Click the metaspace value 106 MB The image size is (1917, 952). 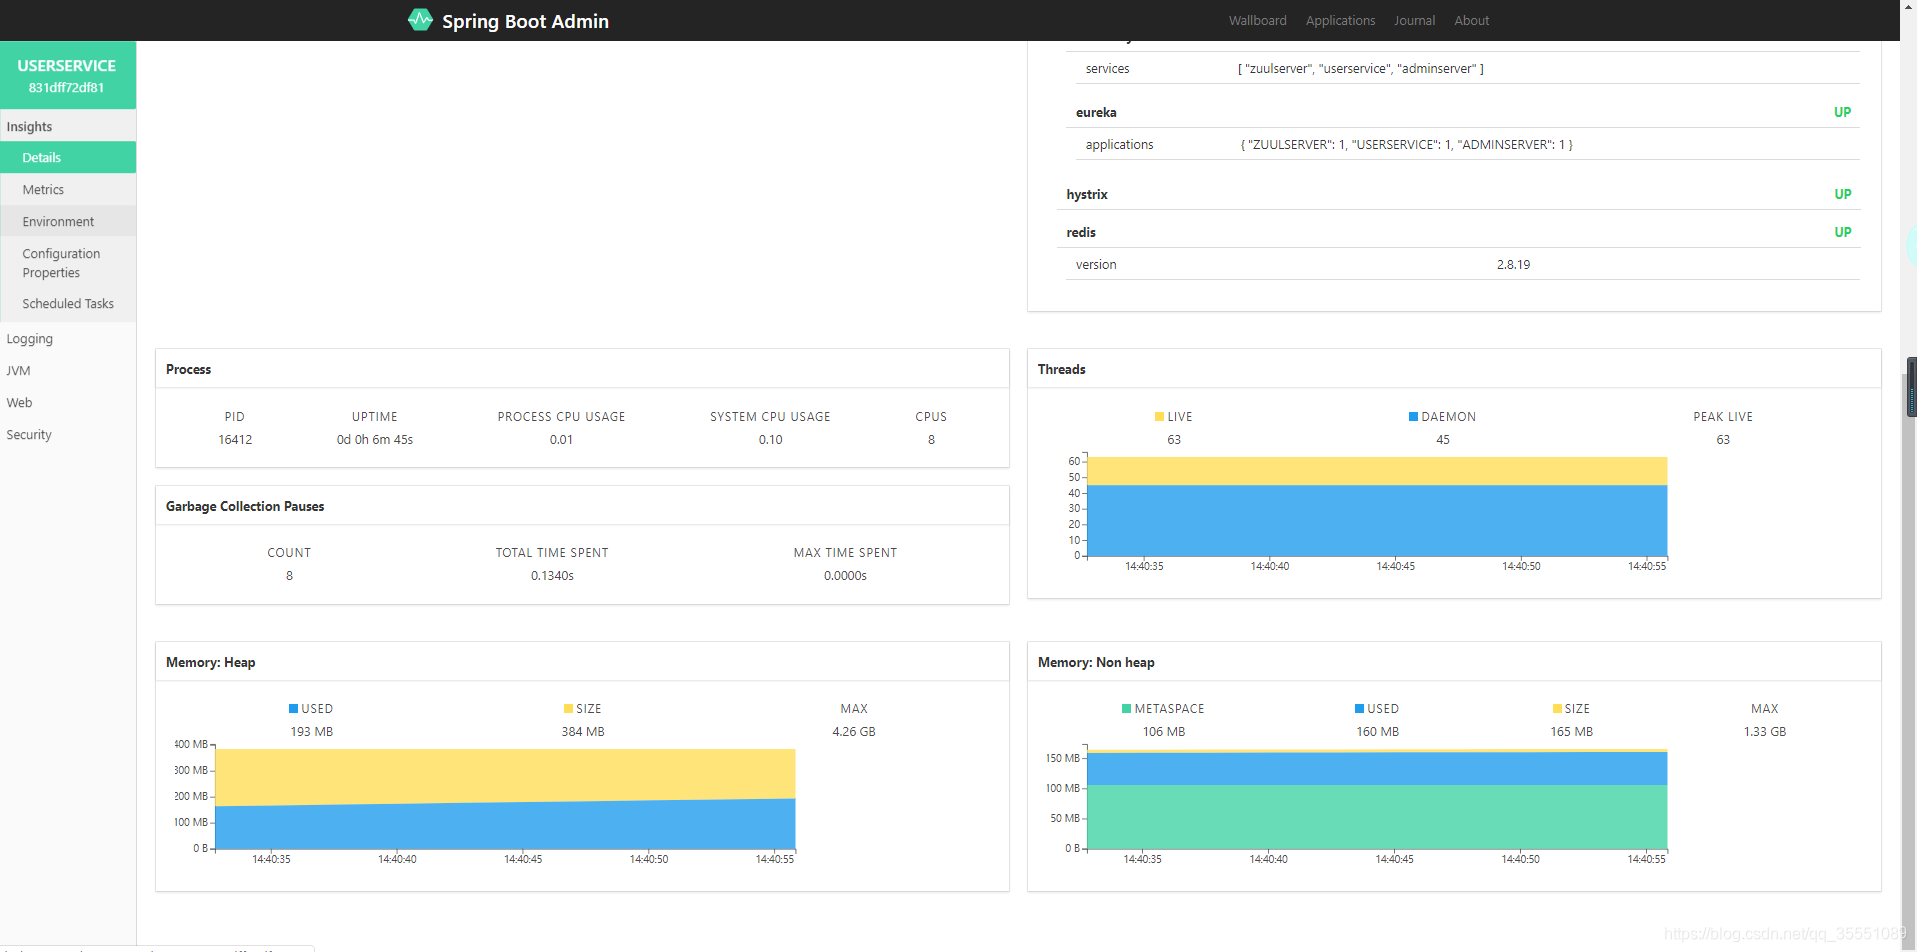1164,732
